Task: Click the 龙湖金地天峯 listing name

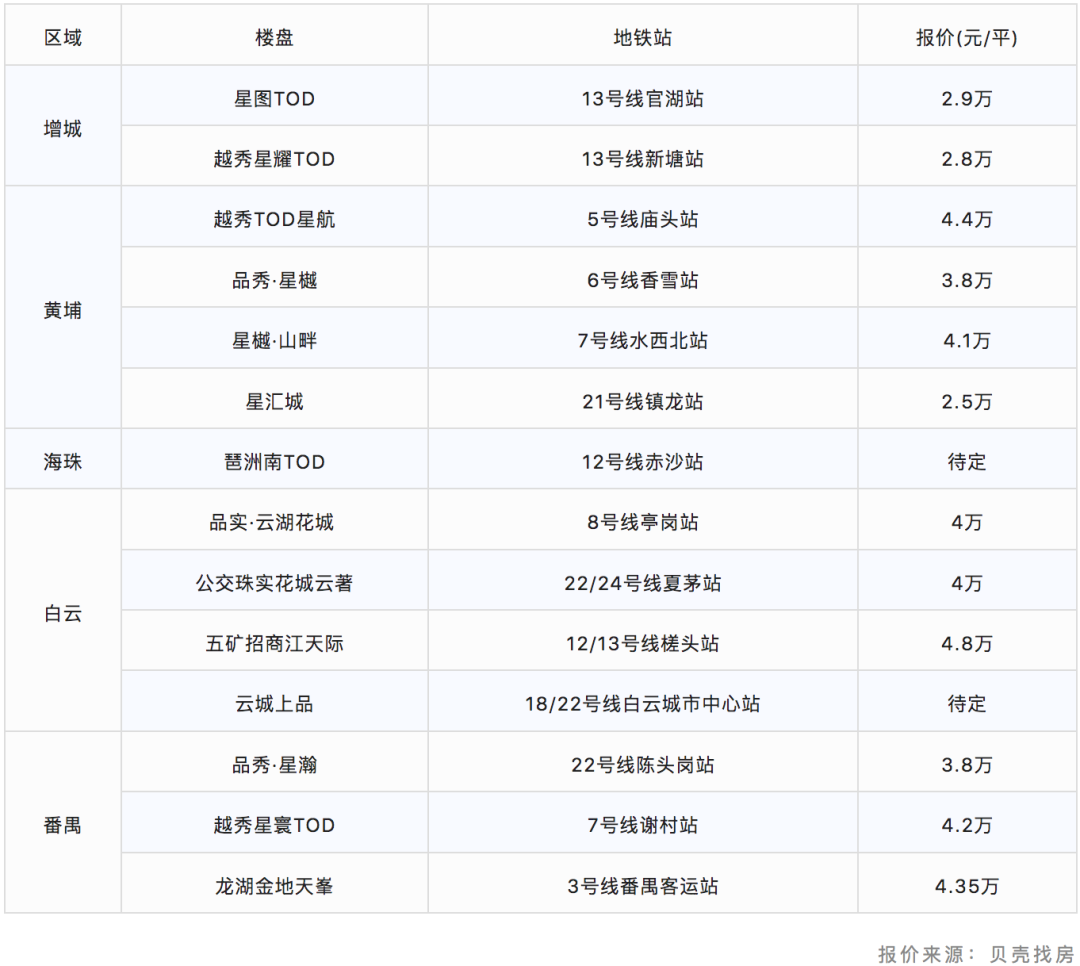Action: point(274,884)
